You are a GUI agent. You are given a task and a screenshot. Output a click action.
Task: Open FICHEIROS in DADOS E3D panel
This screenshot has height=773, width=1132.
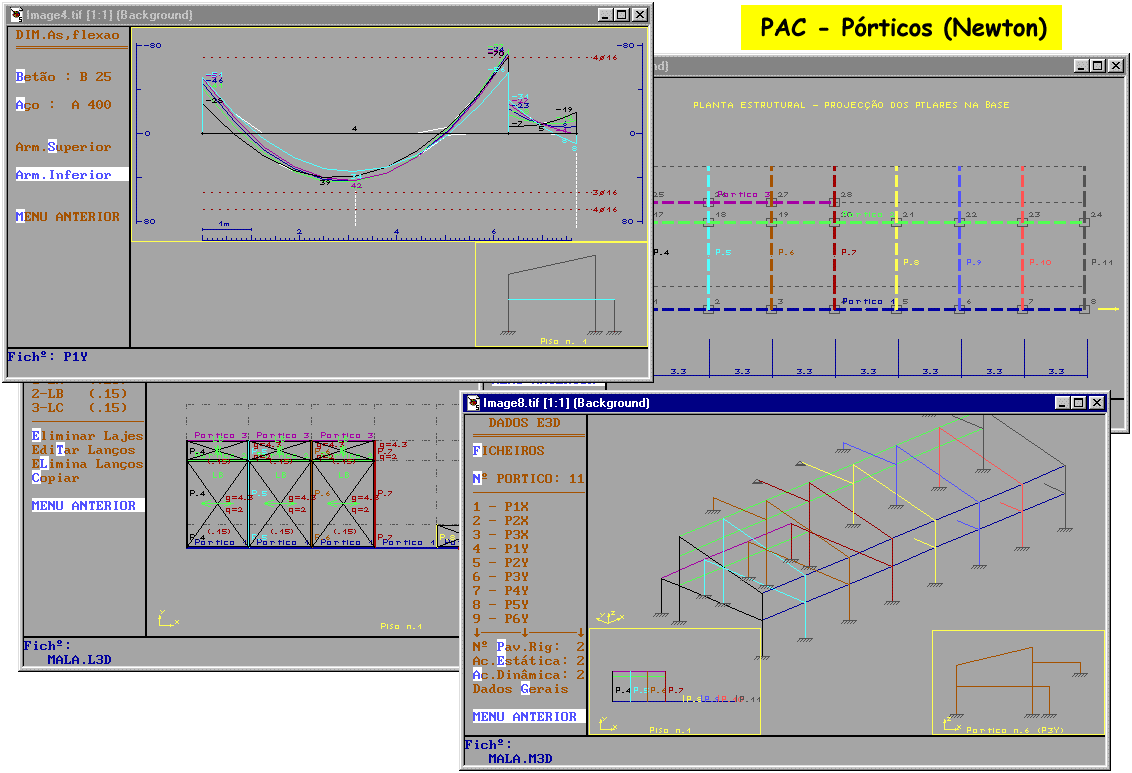tap(508, 451)
